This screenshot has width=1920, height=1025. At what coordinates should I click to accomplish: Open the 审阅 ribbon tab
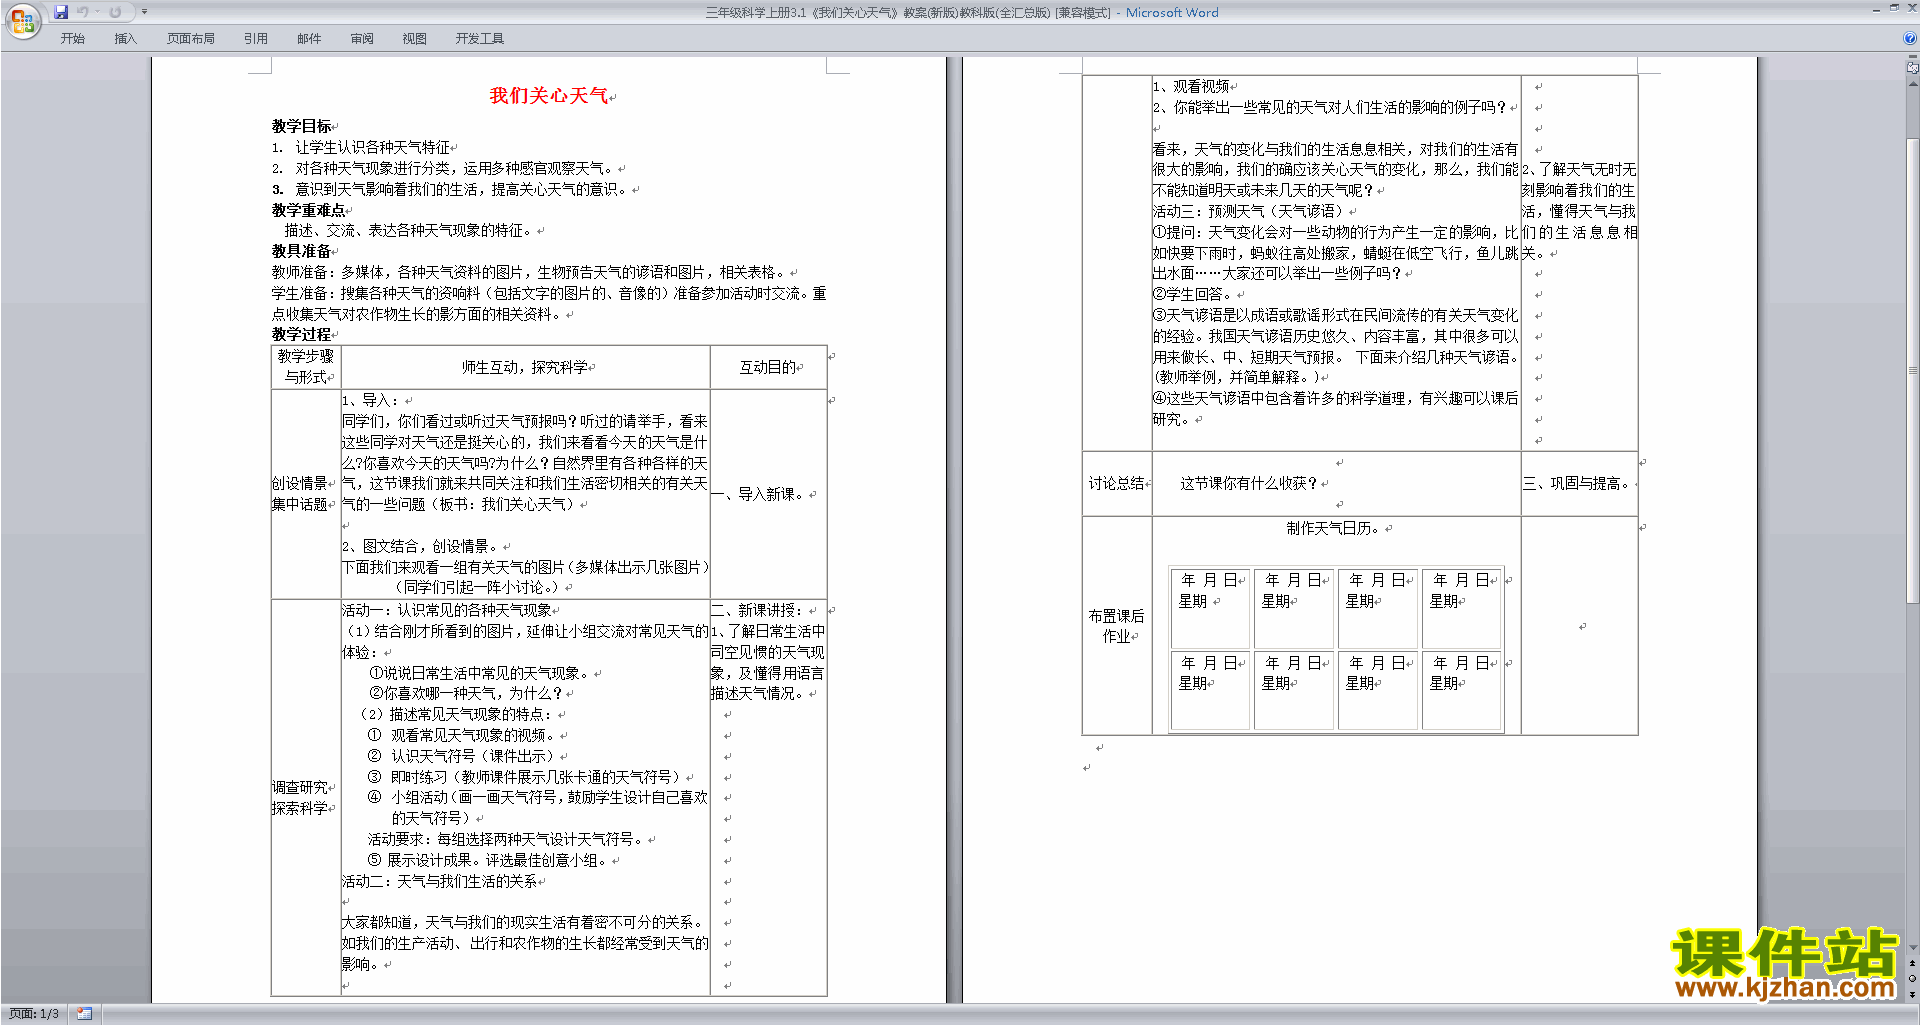362,39
